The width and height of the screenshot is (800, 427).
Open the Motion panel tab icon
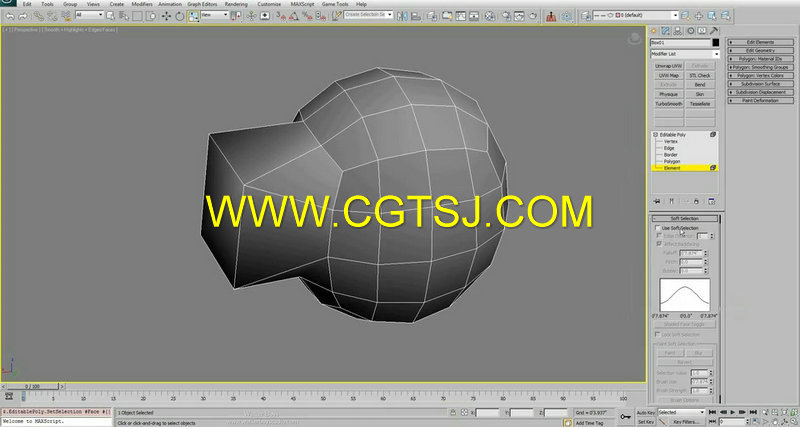tap(690, 31)
